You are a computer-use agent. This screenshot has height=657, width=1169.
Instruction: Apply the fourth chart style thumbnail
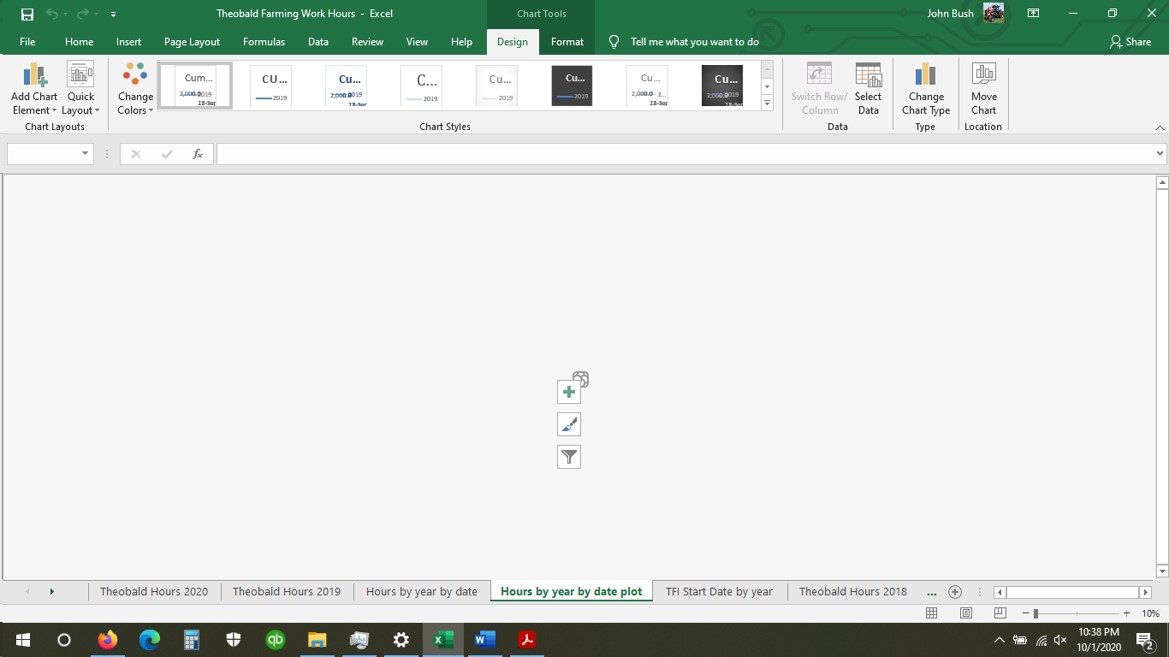(422, 85)
